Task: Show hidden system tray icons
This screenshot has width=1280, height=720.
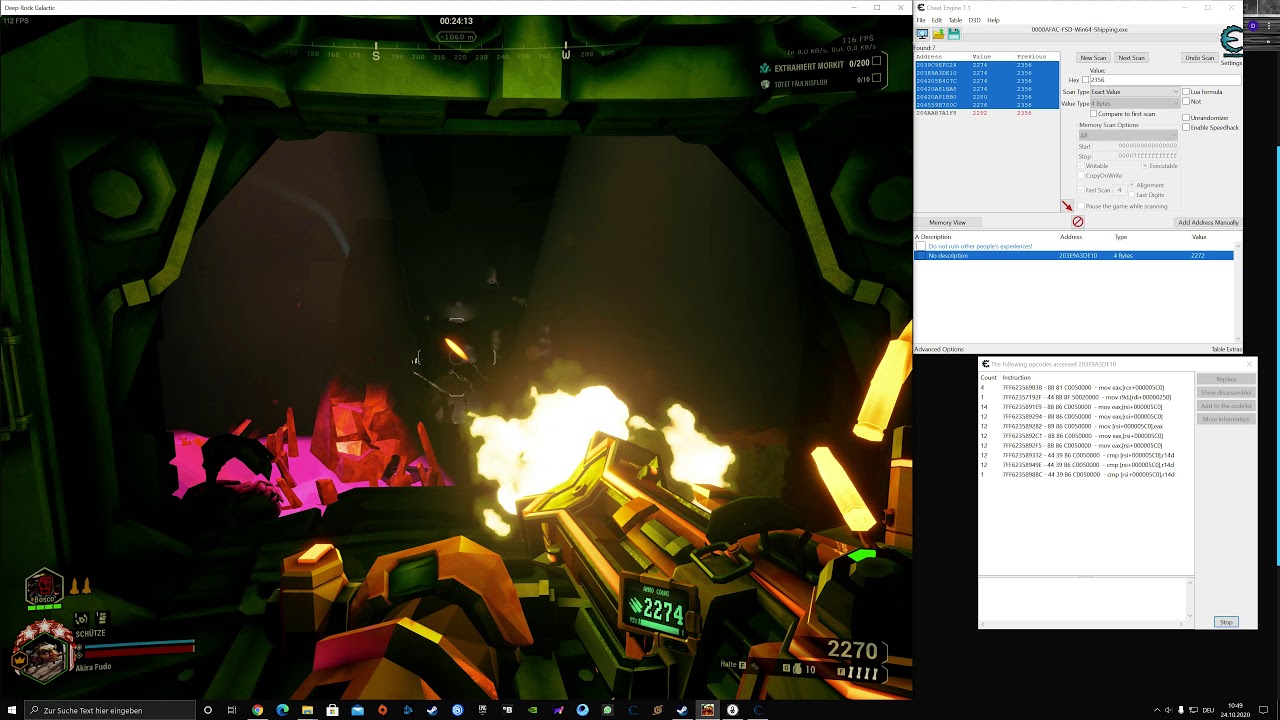Action: point(1157,710)
